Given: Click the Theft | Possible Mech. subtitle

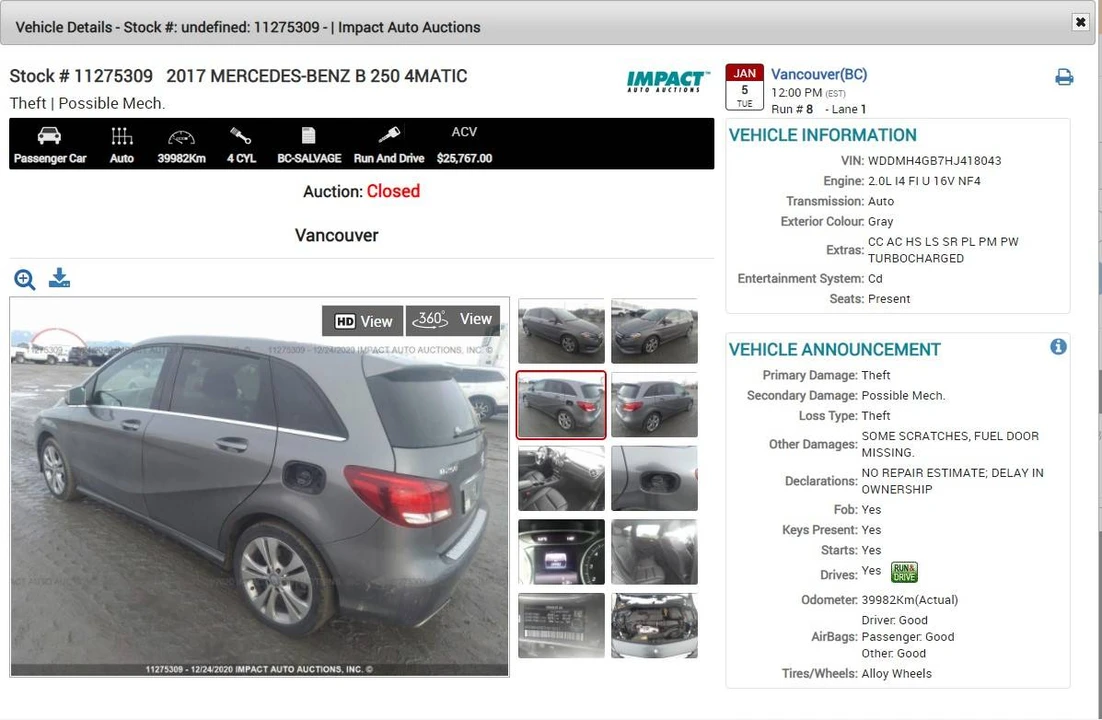Looking at the screenshot, I should pyautogui.click(x=87, y=103).
